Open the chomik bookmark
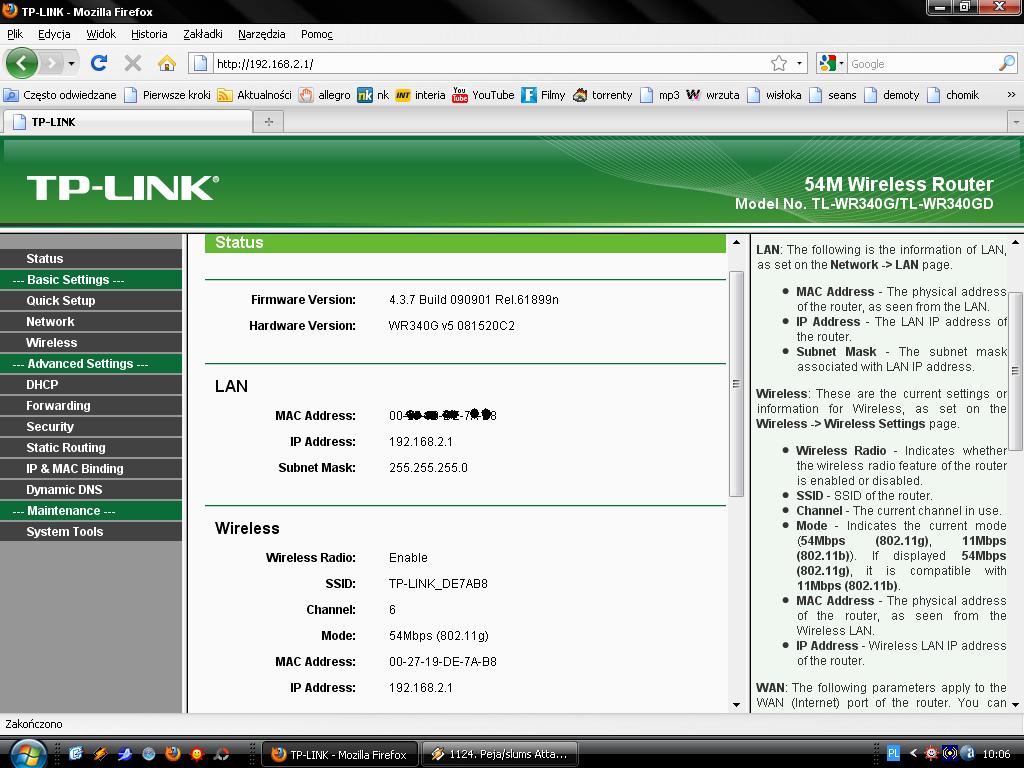 pyautogui.click(x=953, y=95)
